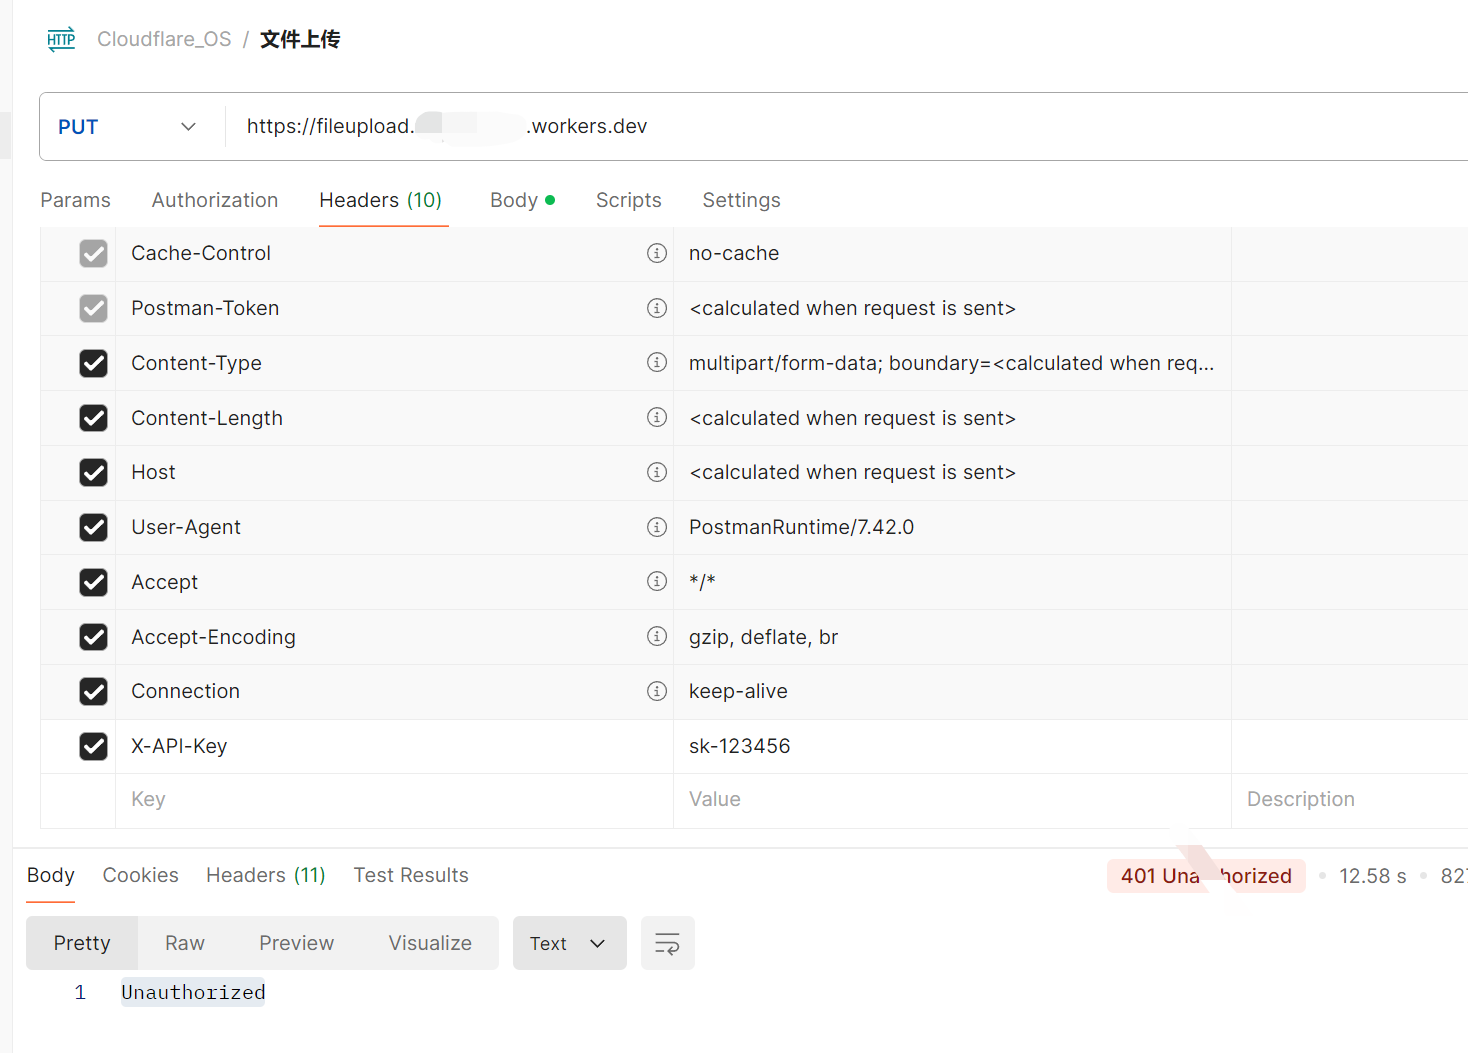Screen dimensions: 1468x1053
Task: Click the info icon for Connection header
Action: click(657, 691)
